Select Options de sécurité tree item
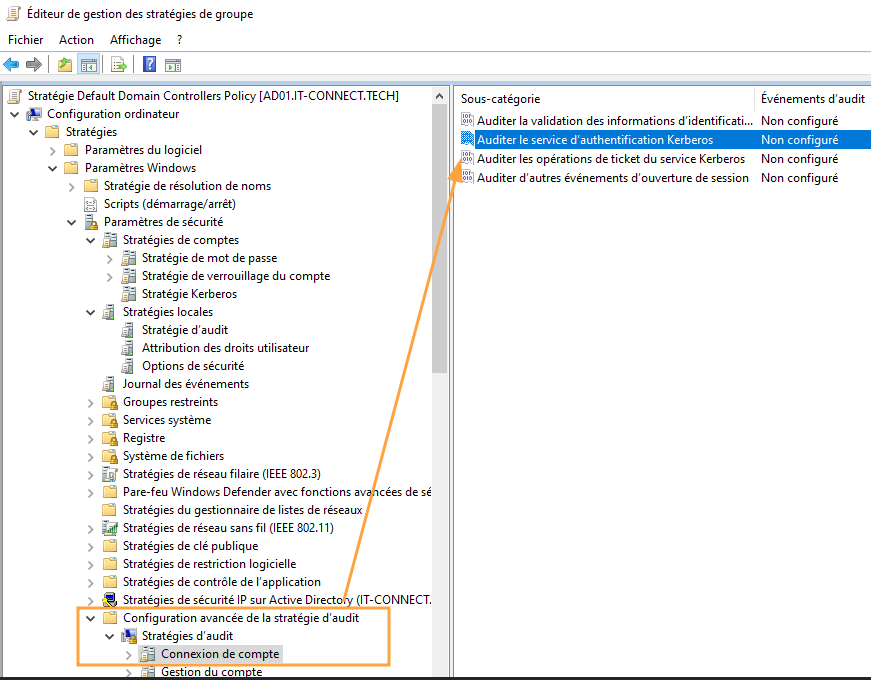 [193, 366]
